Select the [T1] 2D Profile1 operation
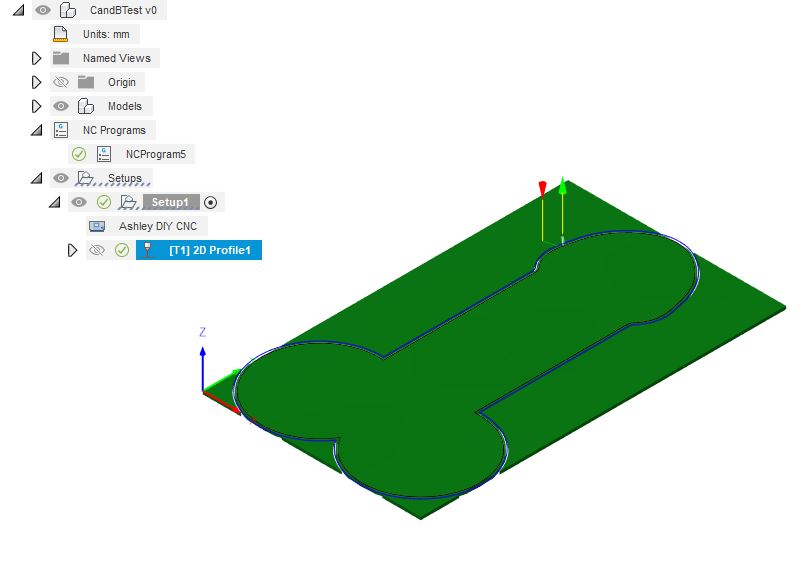Viewport: 799px width, 574px height. tap(199, 250)
